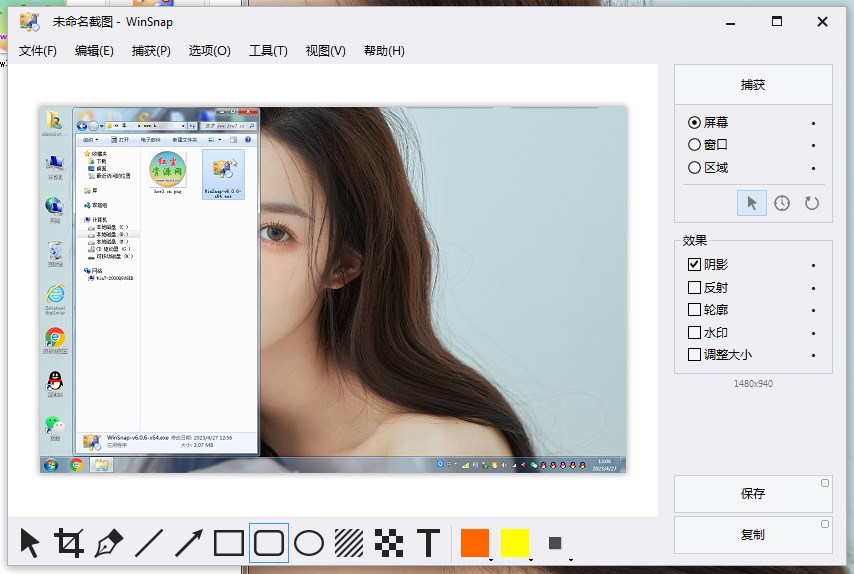Open the 工具(T) menu
The height and width of the screenshot is (574, 854).
(x=268, y=51)
